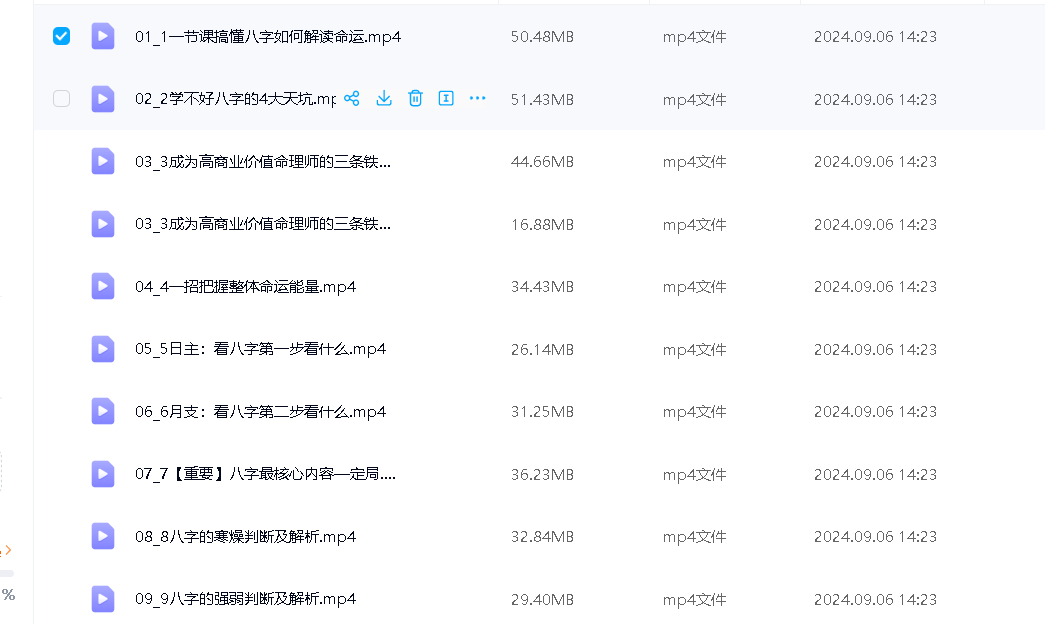Open the 03_3 file sized 16.88MB
Viewport: 1045px width, 624px height.
(x=262, y=224)
